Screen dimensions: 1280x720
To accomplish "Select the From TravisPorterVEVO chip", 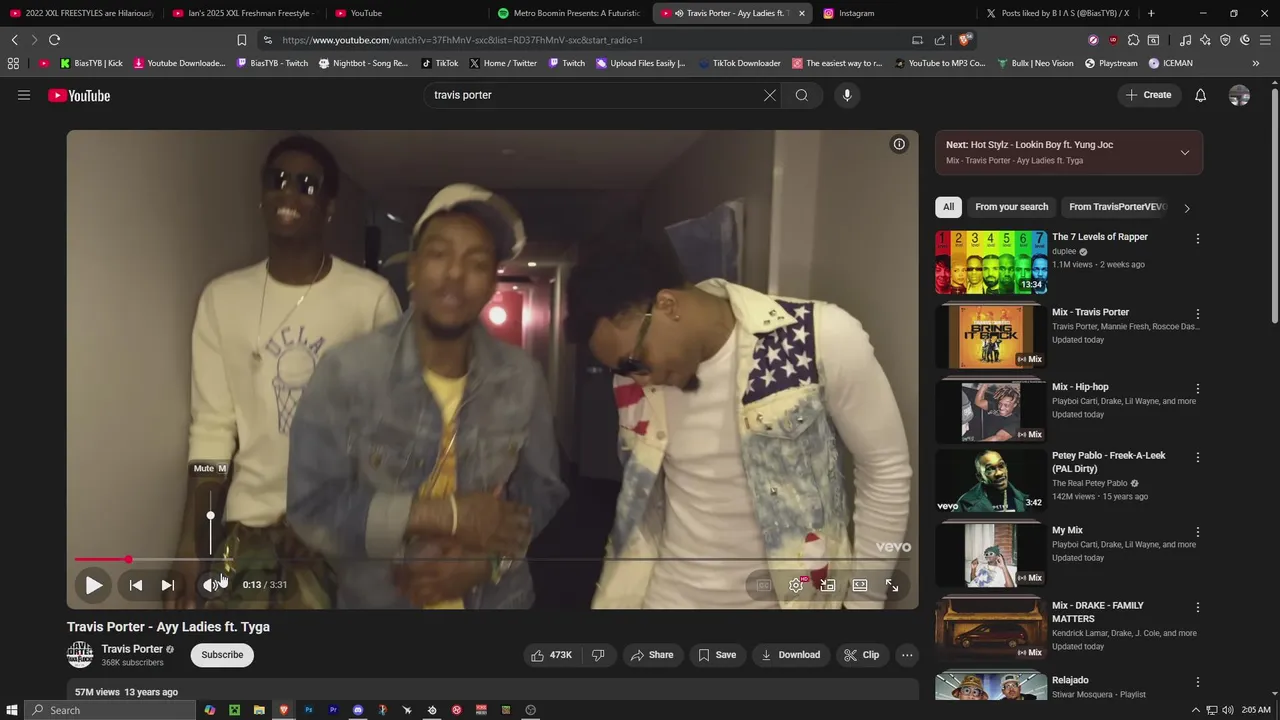I will 1117,207.
